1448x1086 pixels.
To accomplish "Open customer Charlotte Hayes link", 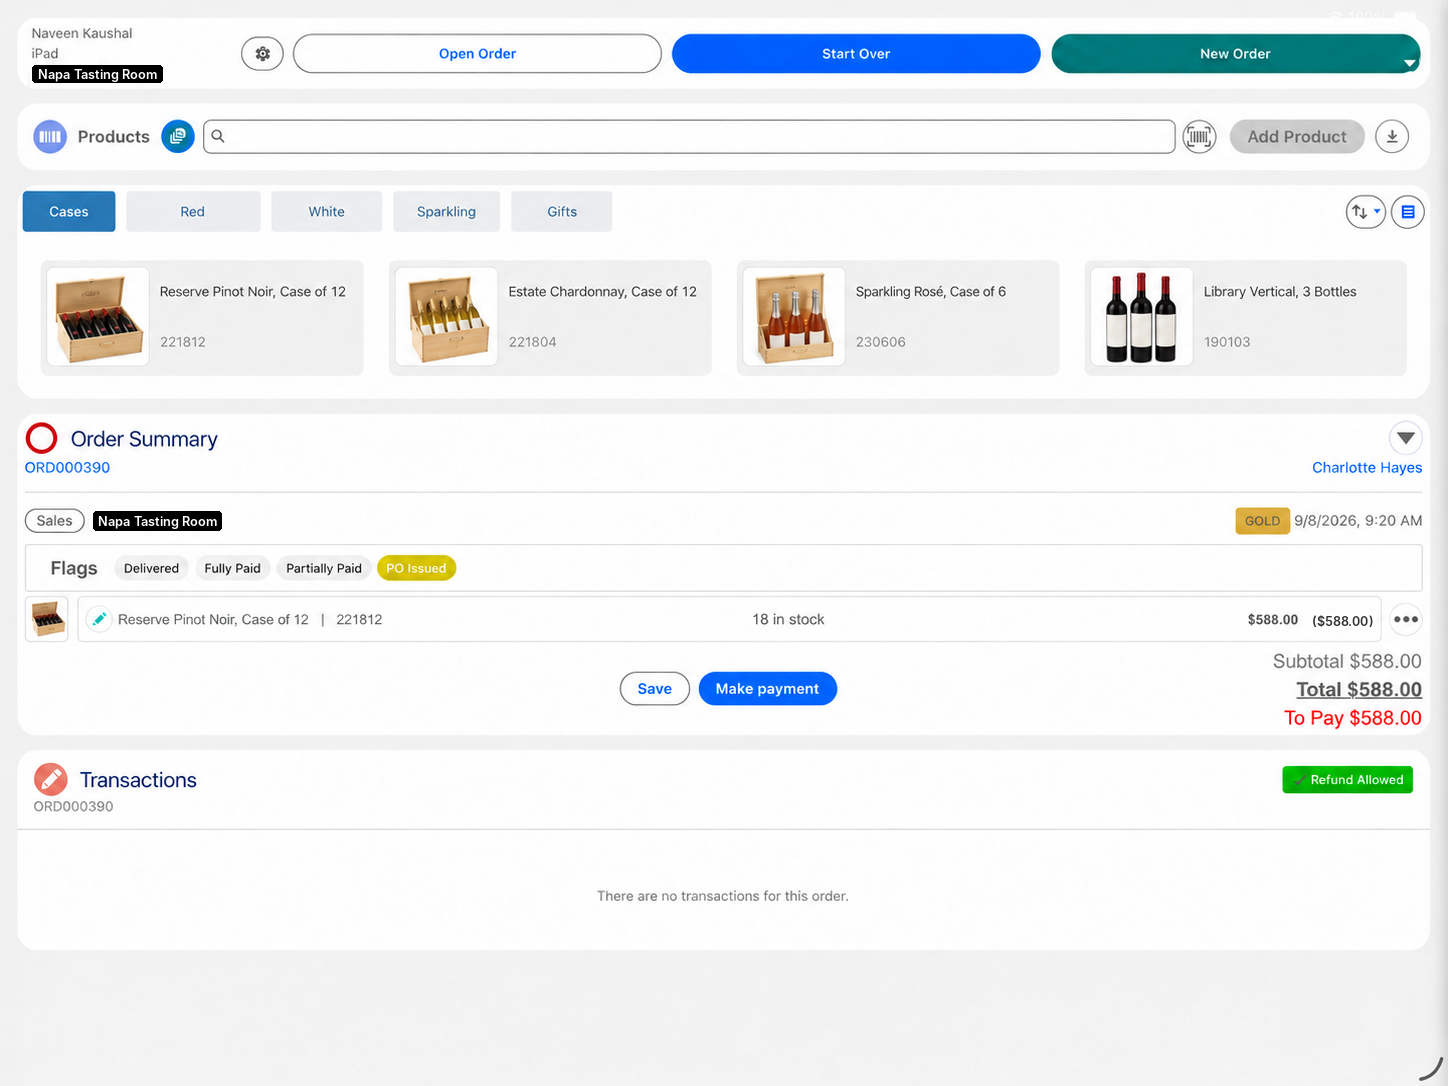I will coord(1367,468).
